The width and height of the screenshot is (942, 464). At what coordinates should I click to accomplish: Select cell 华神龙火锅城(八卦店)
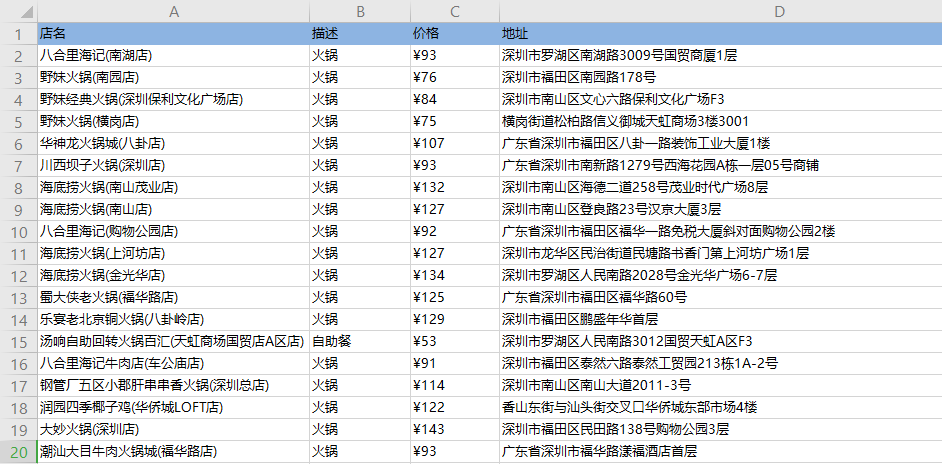(174, 144)
